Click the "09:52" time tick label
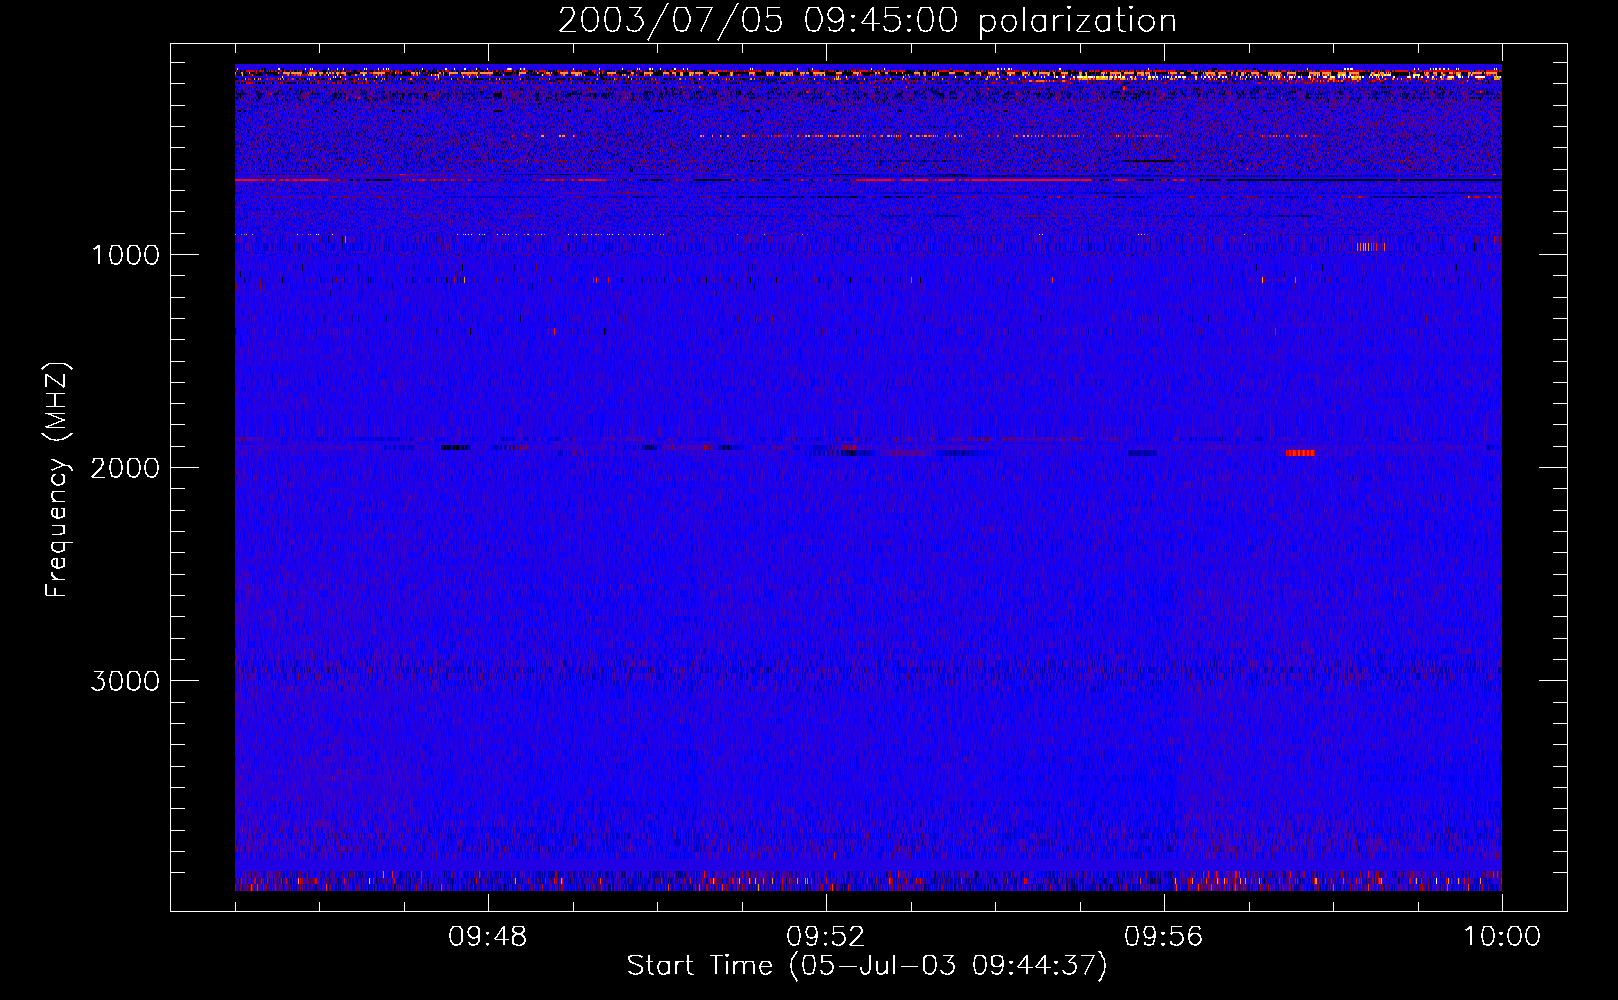1618x1000 pixels. click(x=826, y=937)
